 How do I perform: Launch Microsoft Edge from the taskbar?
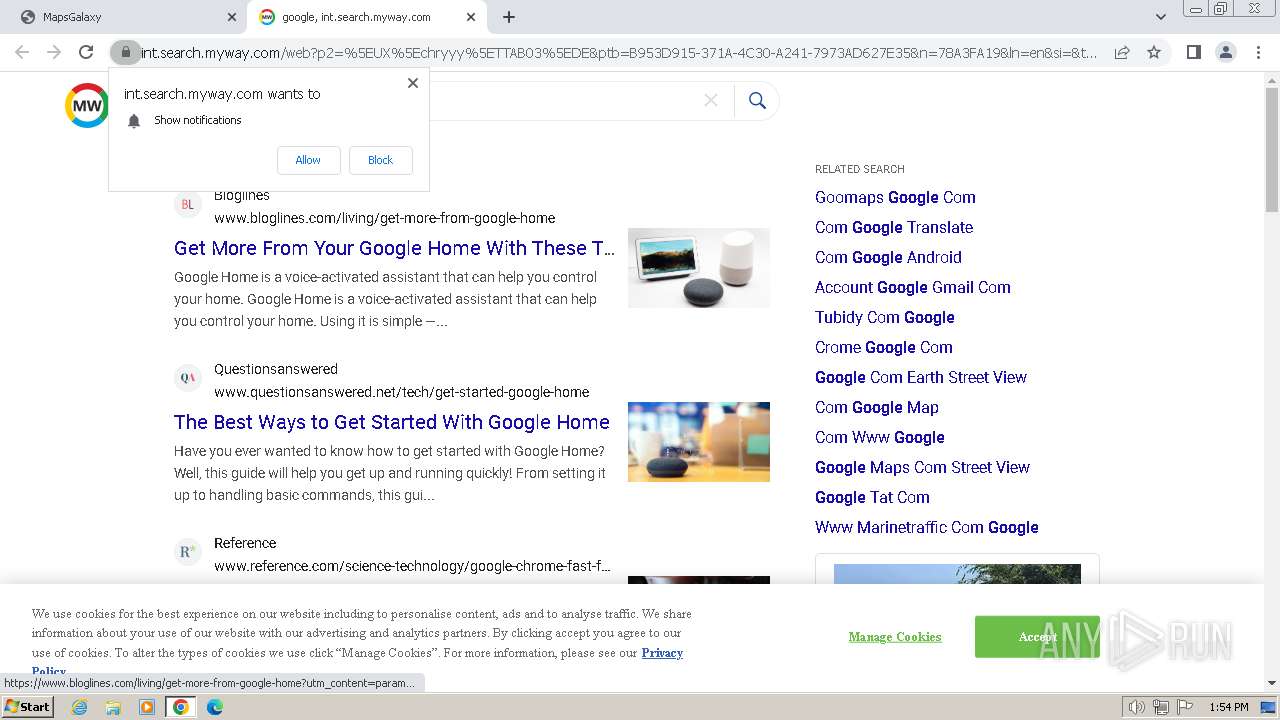coord(215,707)
